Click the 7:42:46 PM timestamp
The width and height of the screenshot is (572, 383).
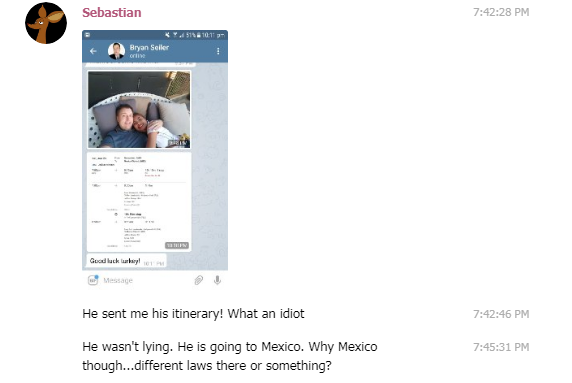click(x=501, y=314)
